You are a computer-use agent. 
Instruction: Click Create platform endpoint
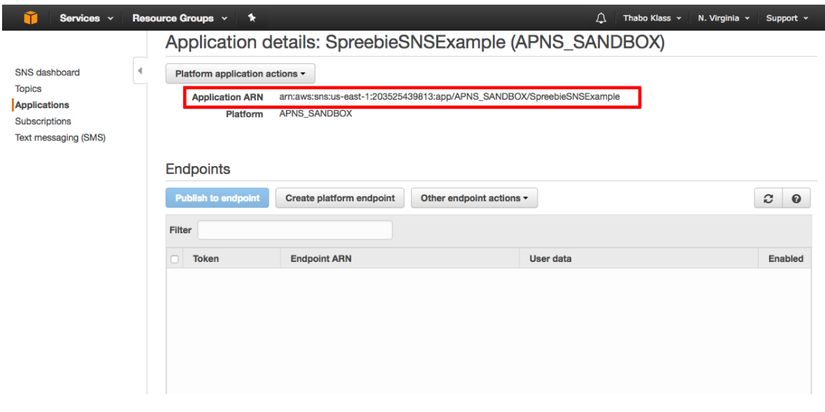click(x=340, y=198)
